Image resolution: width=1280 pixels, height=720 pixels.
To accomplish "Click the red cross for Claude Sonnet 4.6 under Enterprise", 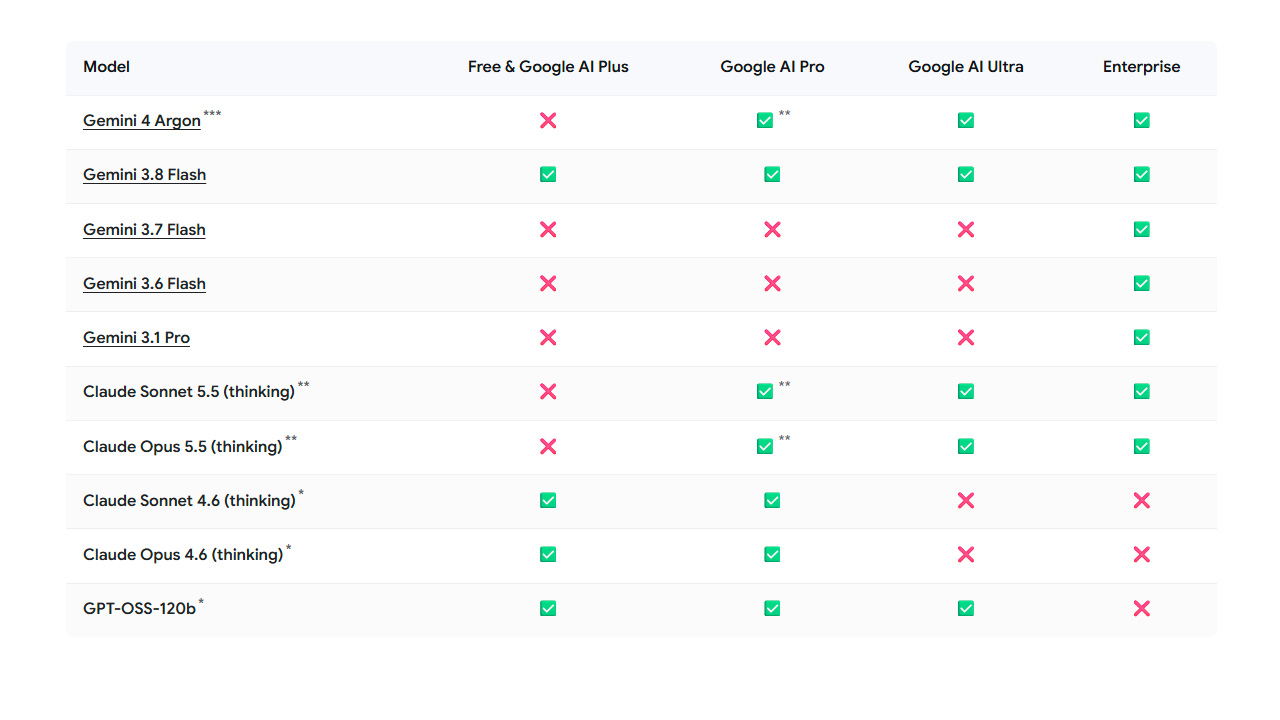I will tap(1142, 501).
